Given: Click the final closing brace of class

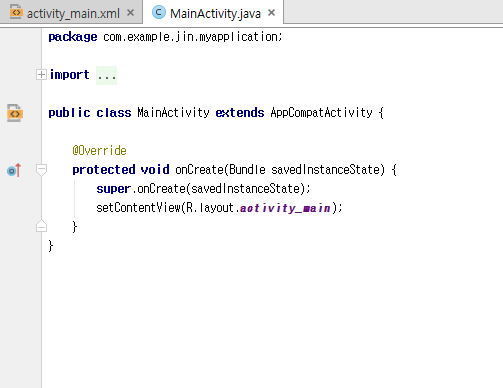Looking at the screenshot, I should (x=51, y=246).
